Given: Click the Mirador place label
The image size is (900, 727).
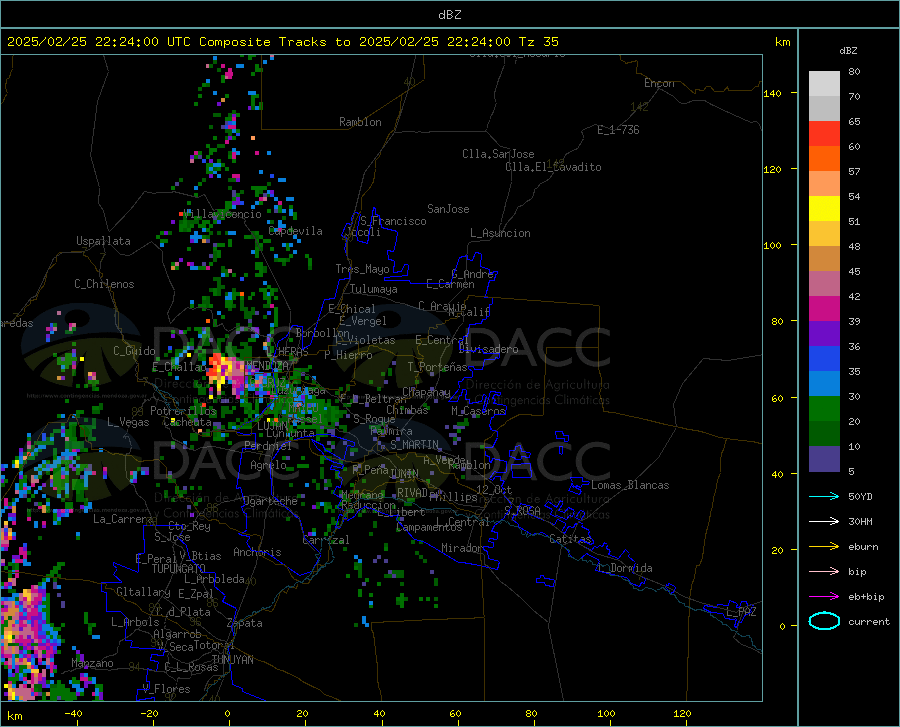Looking at the screenshot, I should [x=461, y=548].
